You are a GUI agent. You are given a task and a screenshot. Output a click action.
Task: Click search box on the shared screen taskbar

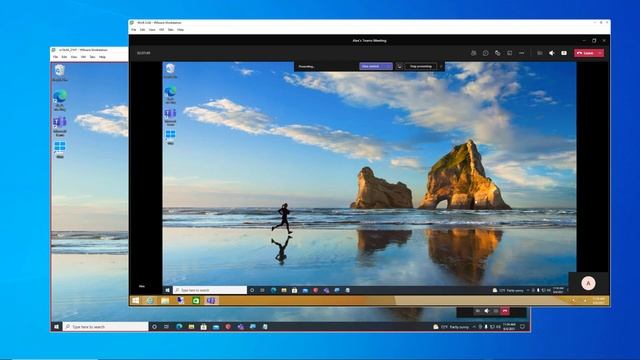click(210, 290)
